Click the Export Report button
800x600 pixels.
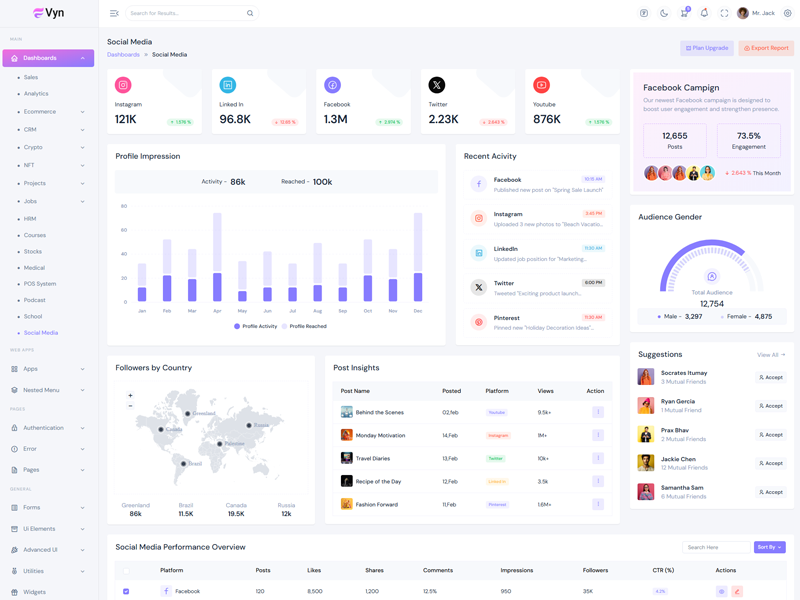766,48
